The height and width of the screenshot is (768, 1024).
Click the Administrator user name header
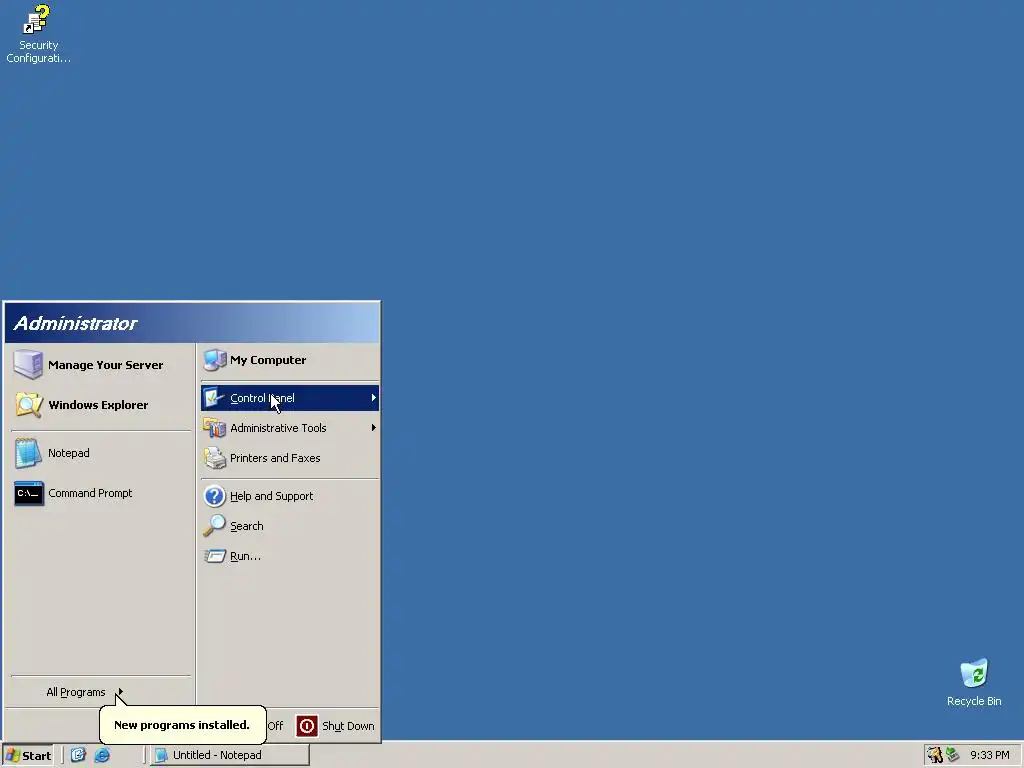click(76, 323)
